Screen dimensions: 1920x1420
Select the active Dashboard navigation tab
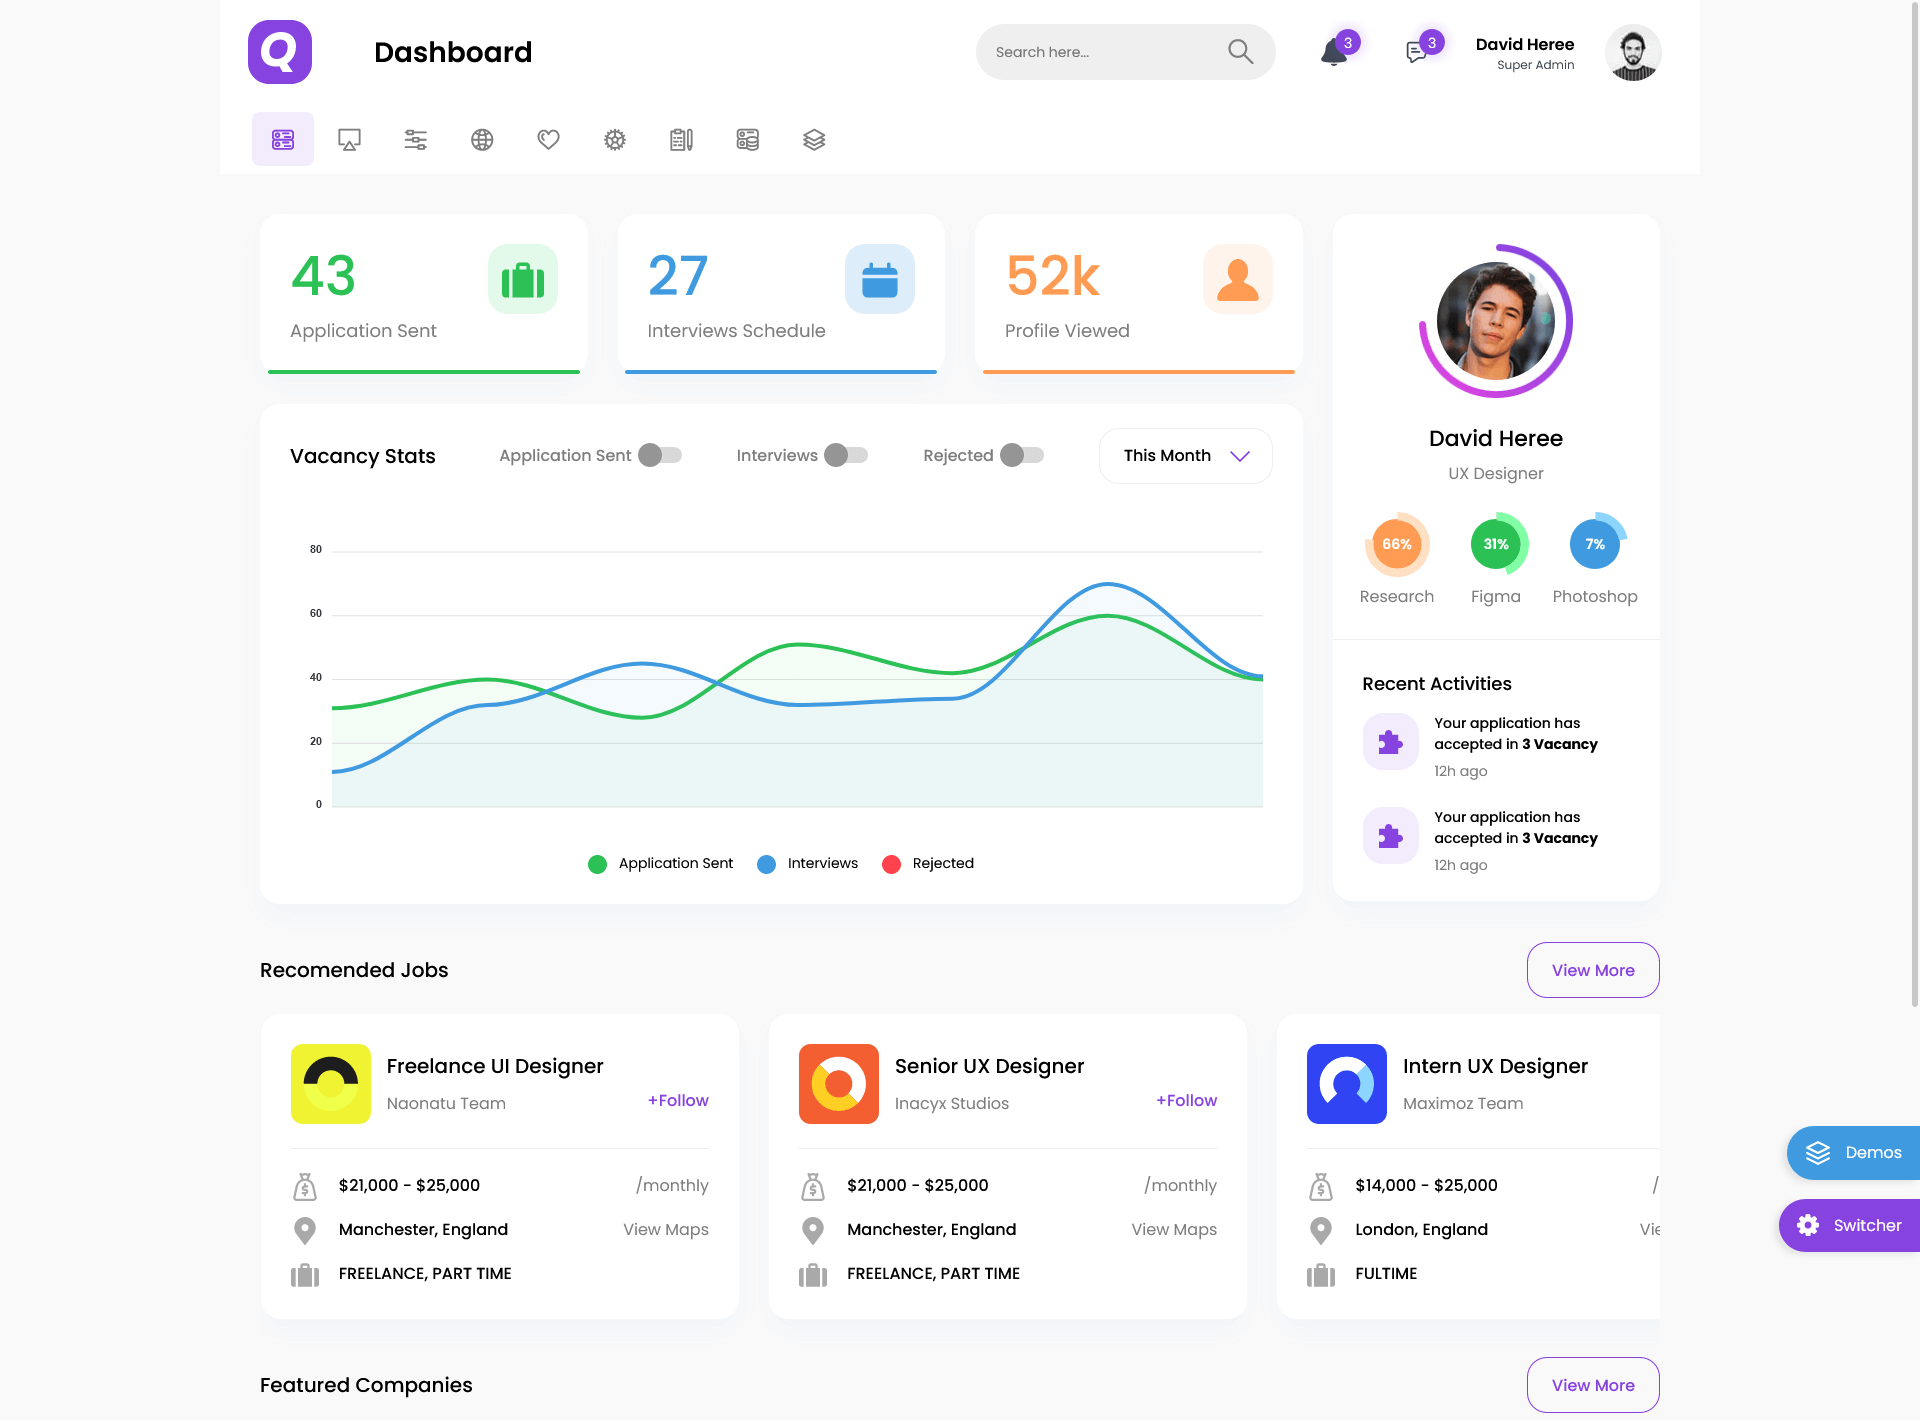coord(283,139)
